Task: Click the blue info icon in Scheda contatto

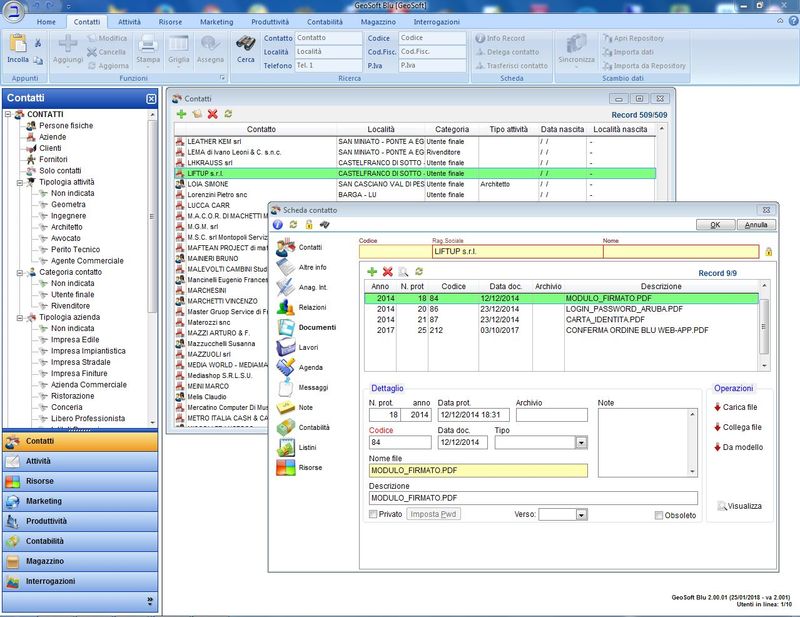Action: [x=278, y=225]
